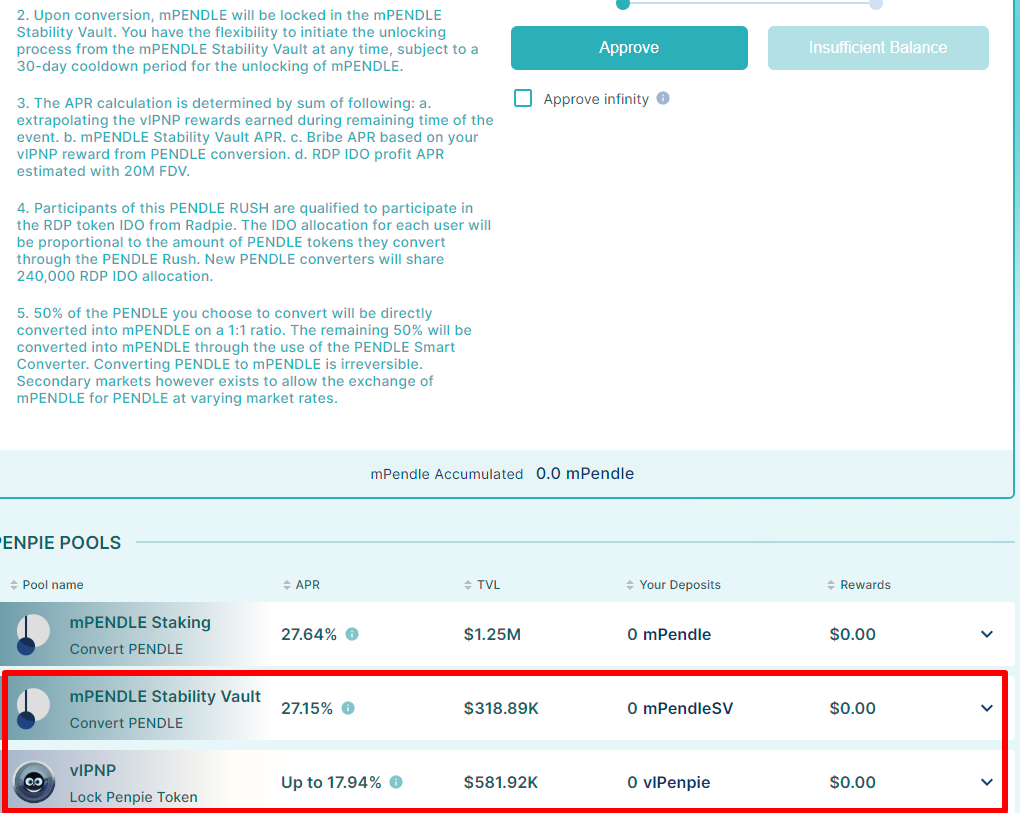The width and height of the screenshot is (1020, 813).
Task: Click $0.00 rewards in the vlPNP row
Action: tap(852, 782)
